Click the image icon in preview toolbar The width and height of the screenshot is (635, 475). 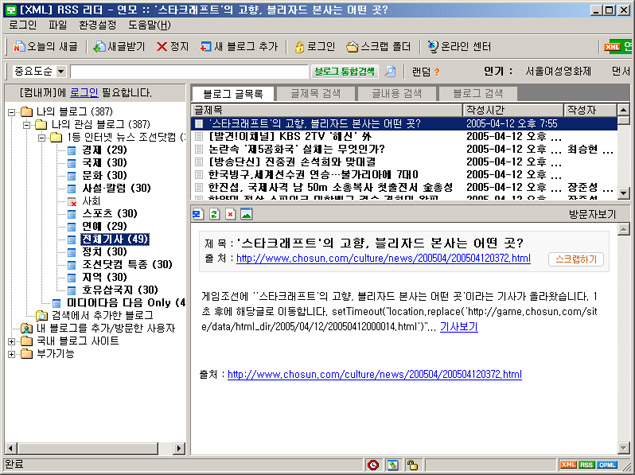245,214
